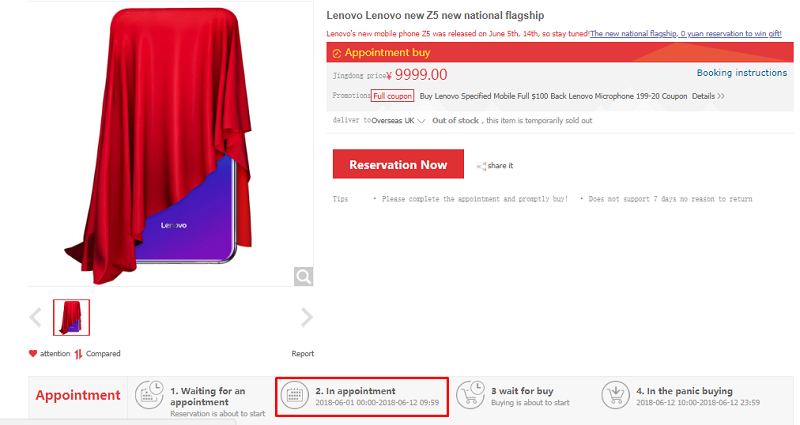The image size is (800, 425).
Task: Click the Waiting for an appointment calendar icon
Action: tap(149, 395)
